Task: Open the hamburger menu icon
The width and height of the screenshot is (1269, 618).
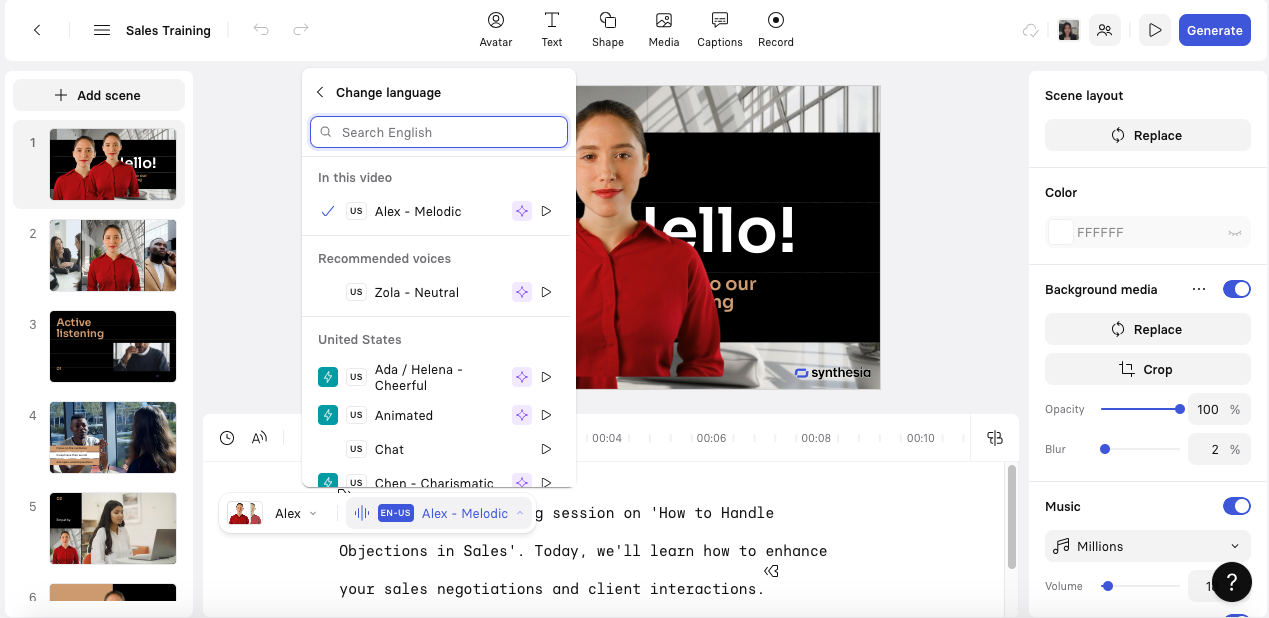Action: point(101,30)
